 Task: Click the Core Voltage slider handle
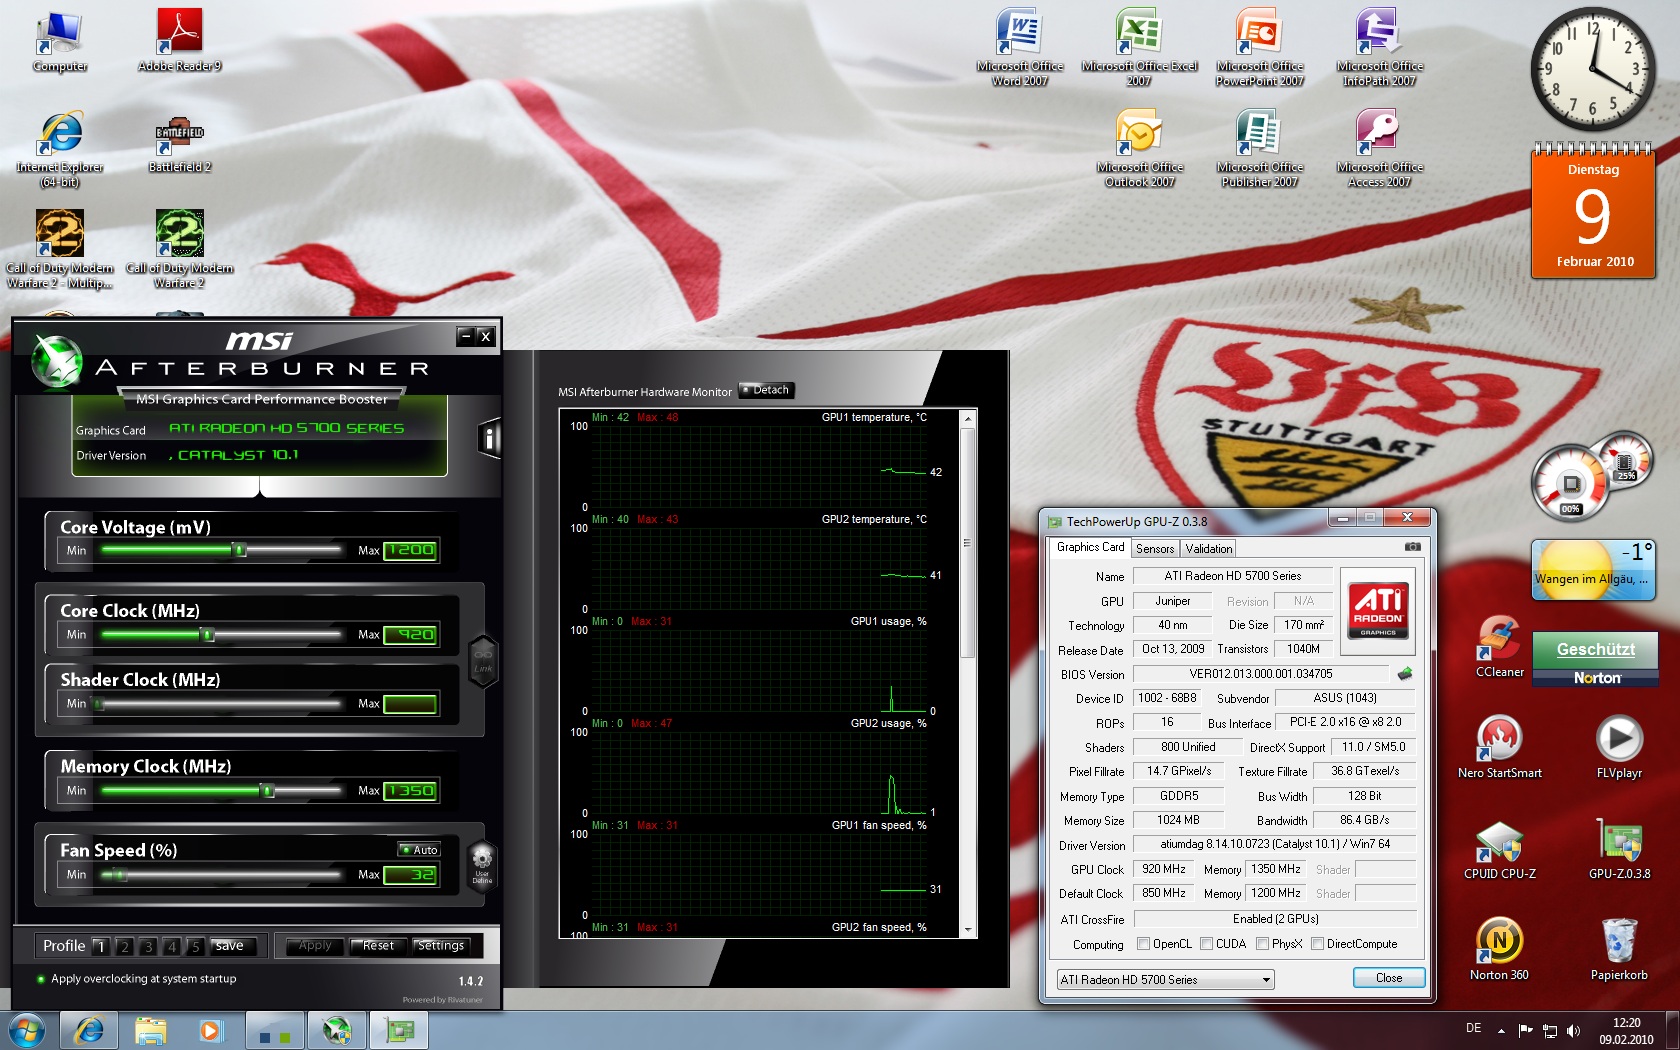[x=239, y=550]
